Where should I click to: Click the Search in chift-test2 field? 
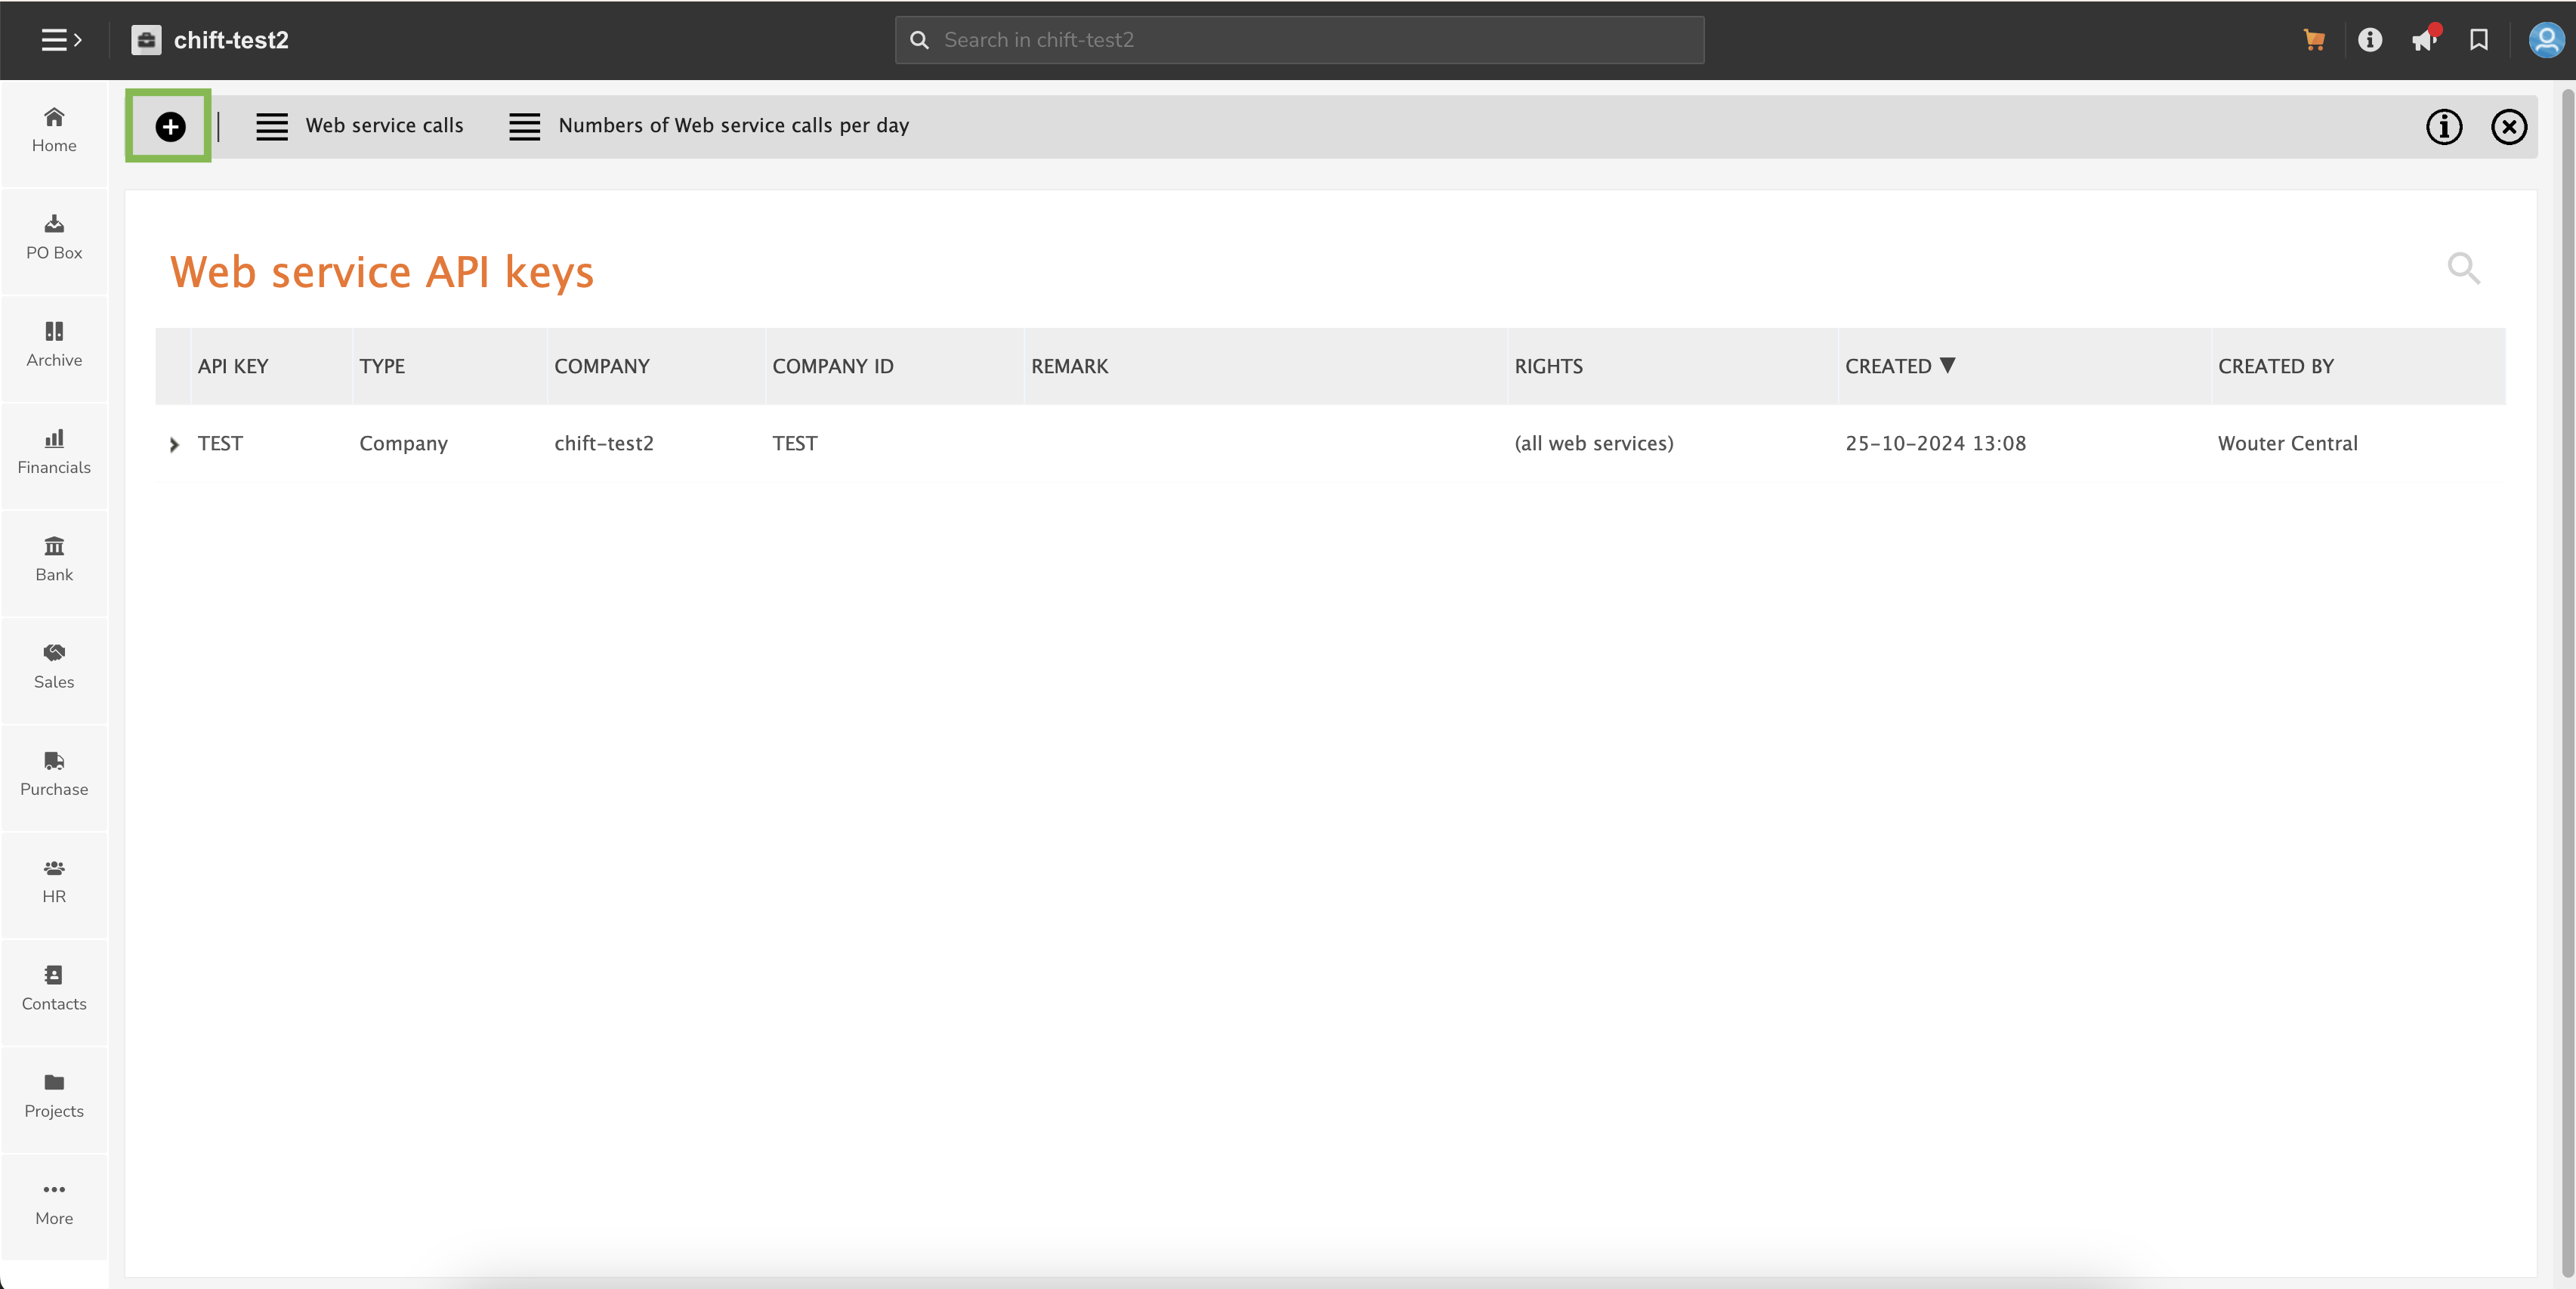[x=1300, y=40]
